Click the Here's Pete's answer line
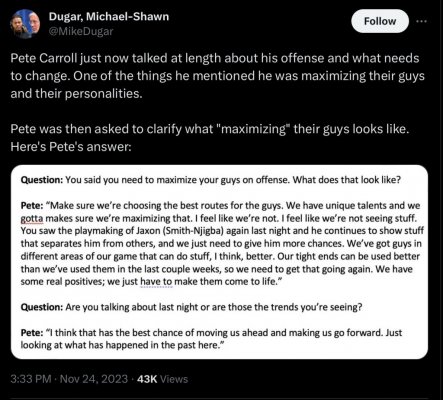Screen dimensions: 443x400 tap(71, 147)
